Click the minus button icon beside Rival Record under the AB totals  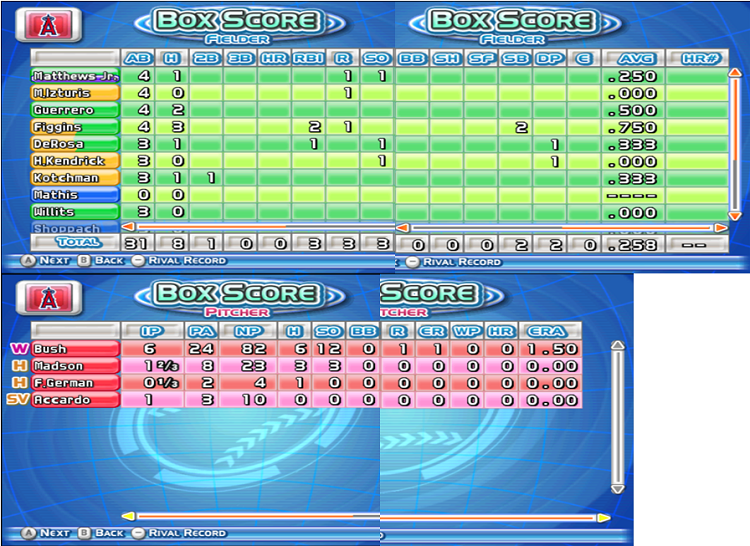(x=138, y=261)
